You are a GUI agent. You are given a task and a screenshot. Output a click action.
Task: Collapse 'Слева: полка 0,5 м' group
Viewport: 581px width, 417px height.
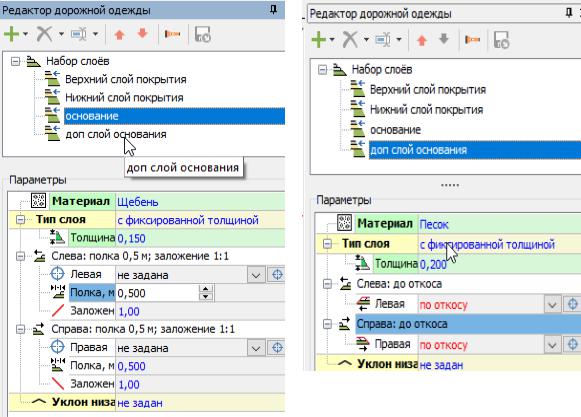pos(20,256)
